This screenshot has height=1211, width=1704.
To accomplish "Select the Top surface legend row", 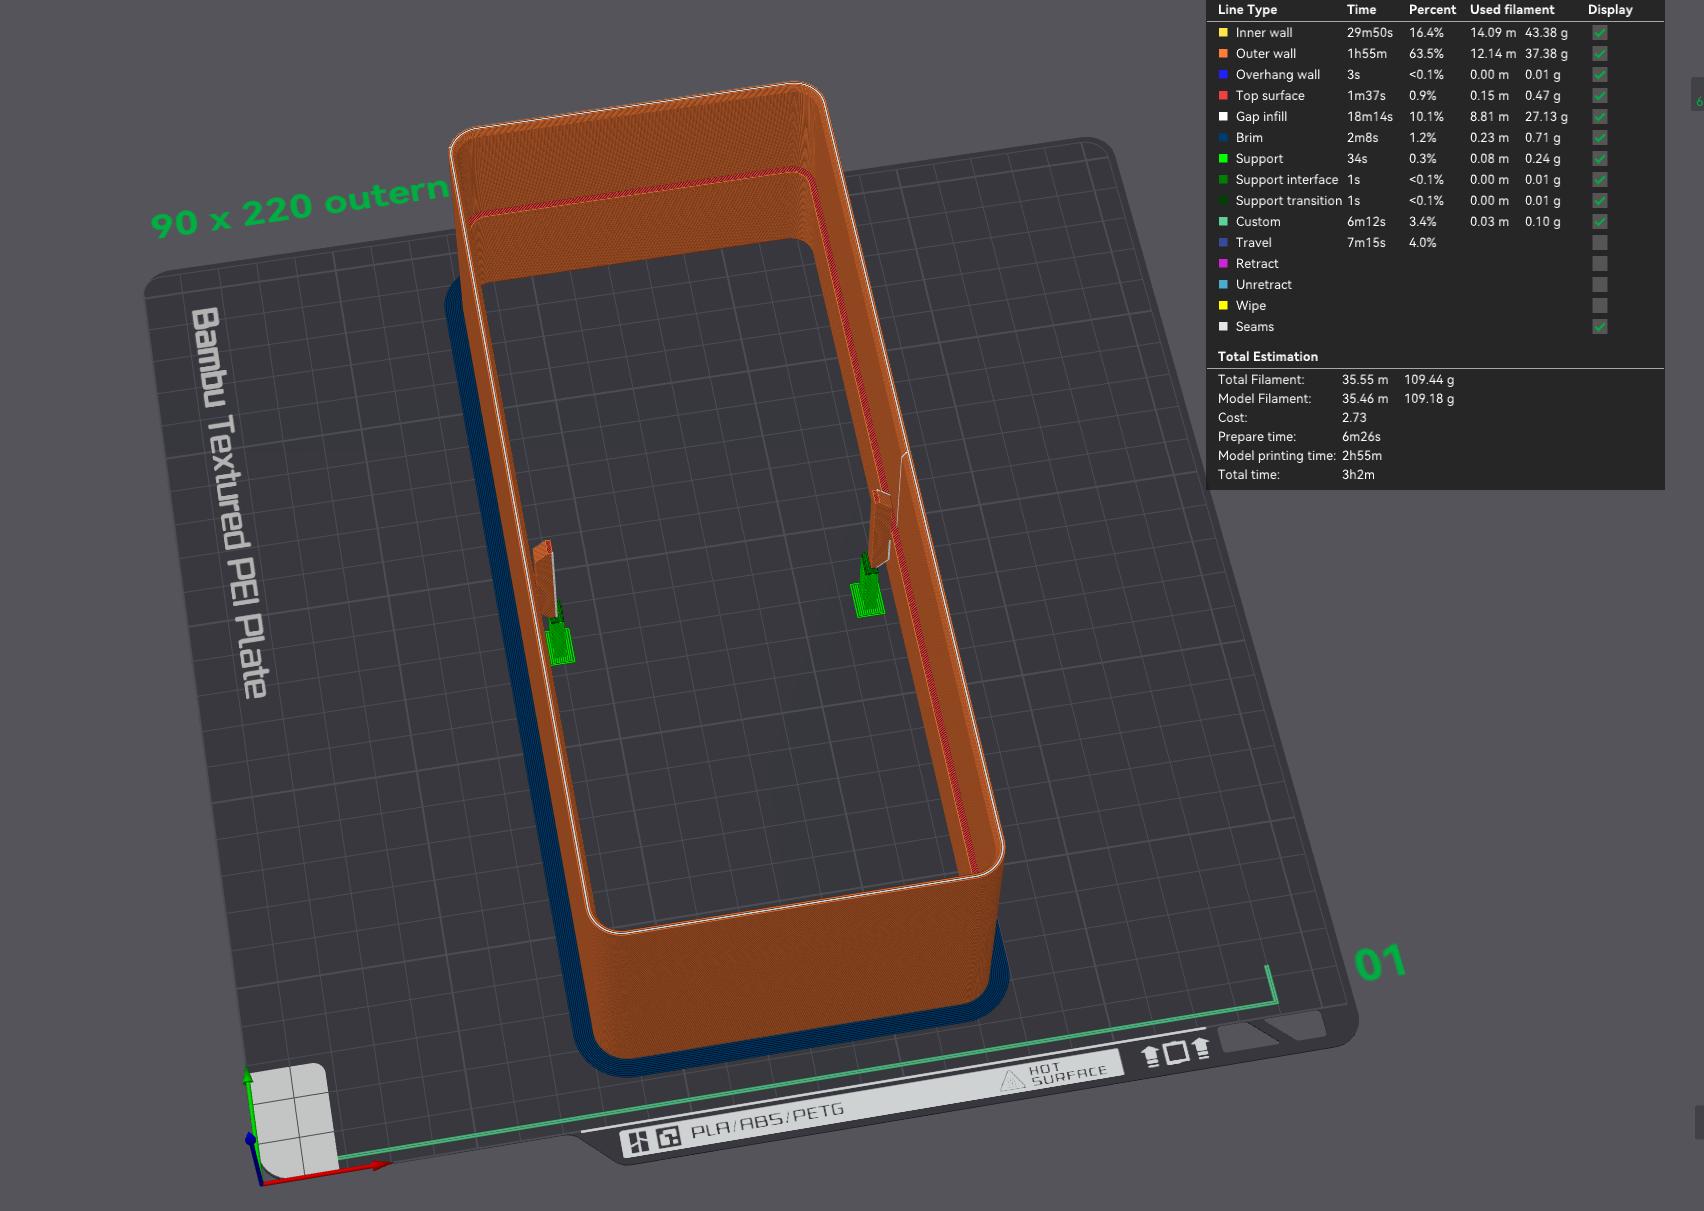I will tap(1436, 96).
